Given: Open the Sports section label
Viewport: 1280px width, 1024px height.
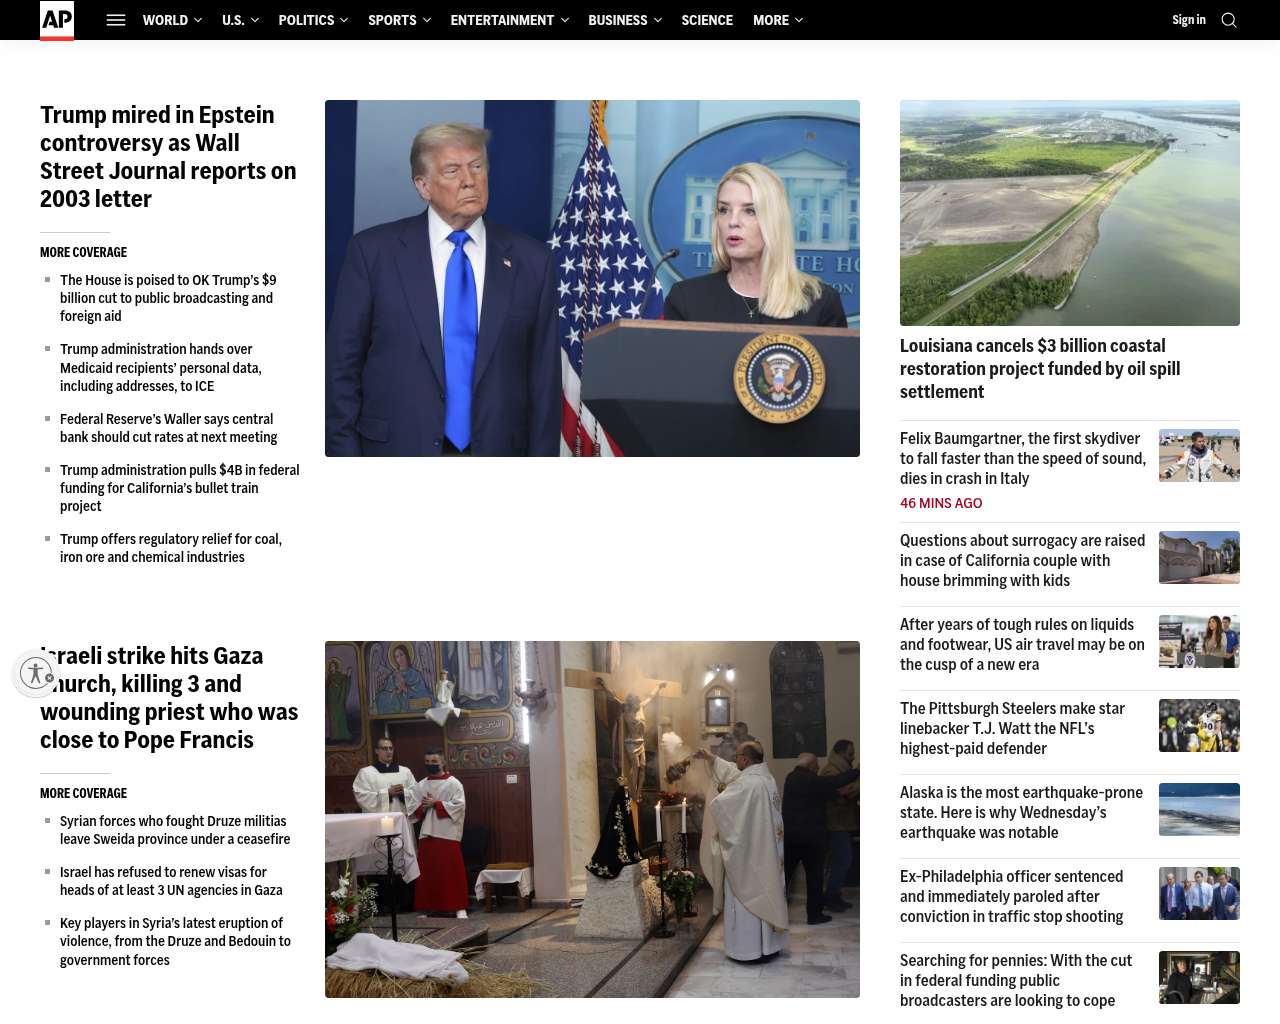Looking at the screenshot, I should coord(392,20).
